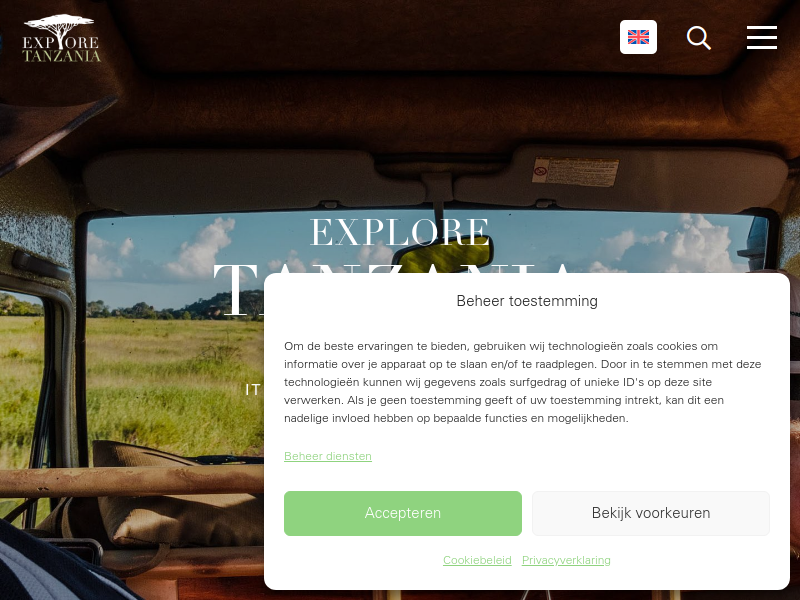Open the Cookiebeleid link
The image size is (800, 600).
tap(477, 560)
